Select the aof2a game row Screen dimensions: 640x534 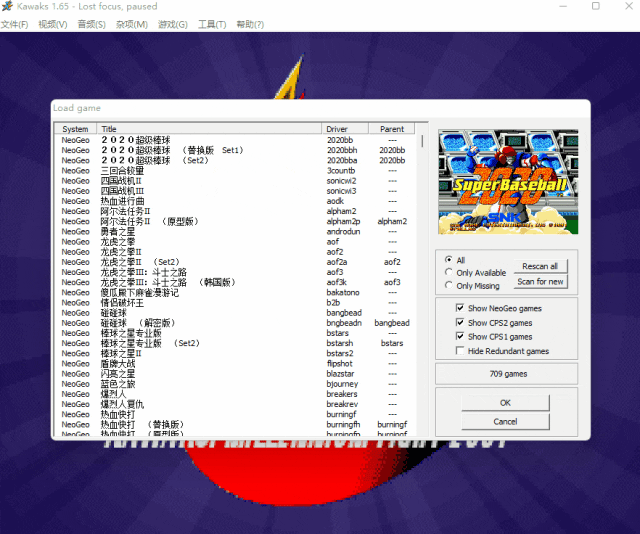pyautogui.click(x=235, y=262)
